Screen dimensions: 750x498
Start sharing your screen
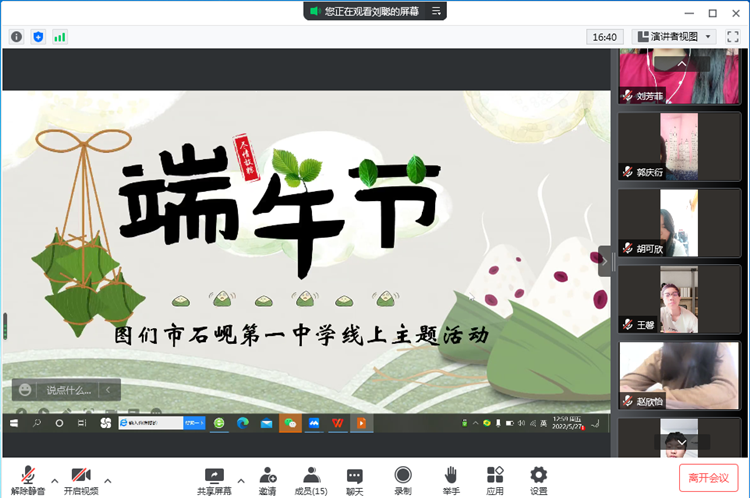tap(214, 481)
